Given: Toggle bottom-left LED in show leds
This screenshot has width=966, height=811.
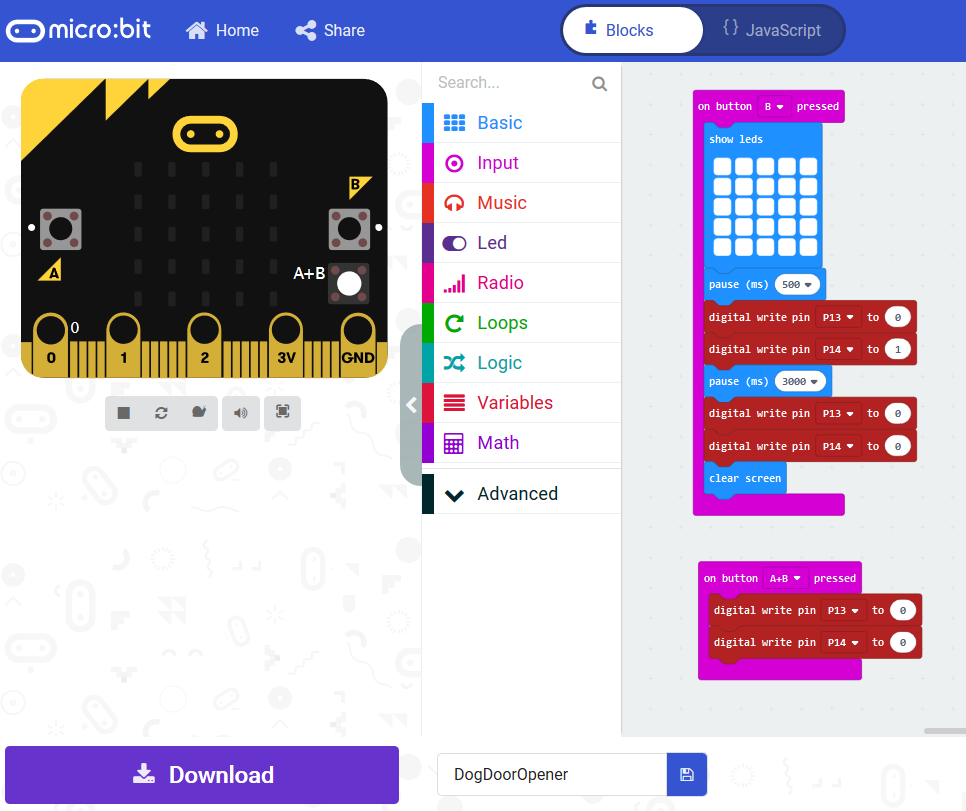Looking at the screenshot, I should click(x=722, y=247).
